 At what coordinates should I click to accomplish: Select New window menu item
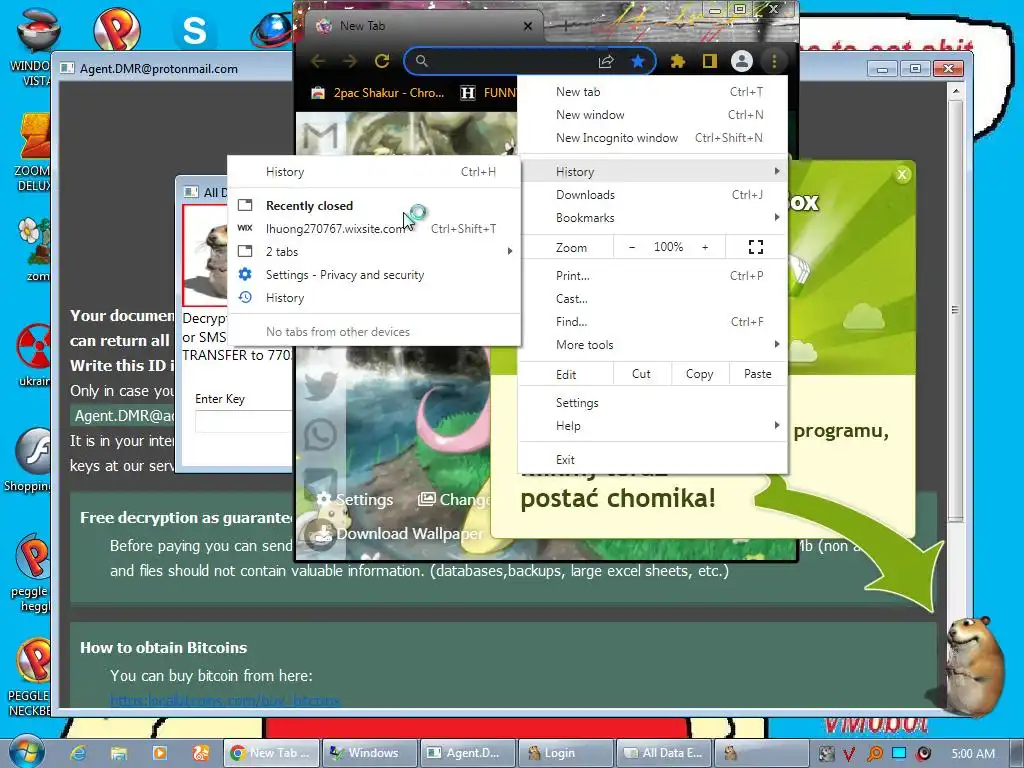click(653, 115)
